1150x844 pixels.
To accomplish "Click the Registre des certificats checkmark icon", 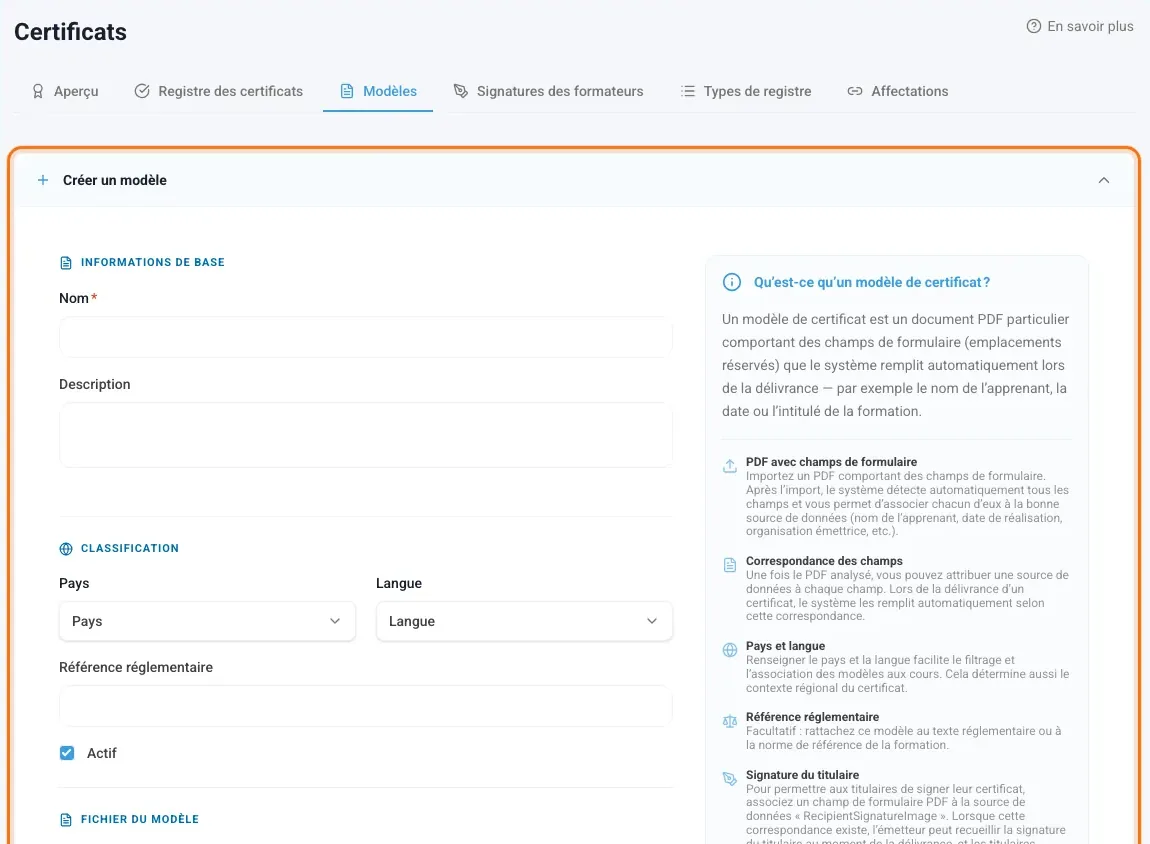I will [x=142, y=91].
